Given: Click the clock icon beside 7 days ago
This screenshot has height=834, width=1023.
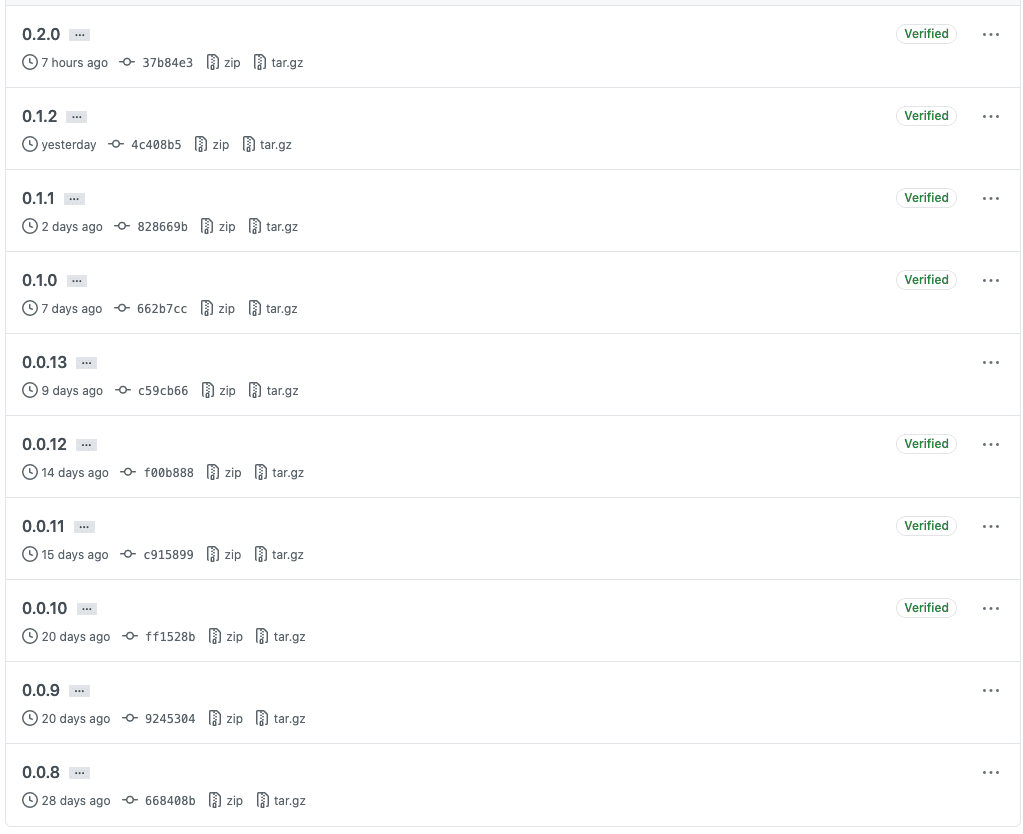Looking at the screenshot, I should 29,308.
